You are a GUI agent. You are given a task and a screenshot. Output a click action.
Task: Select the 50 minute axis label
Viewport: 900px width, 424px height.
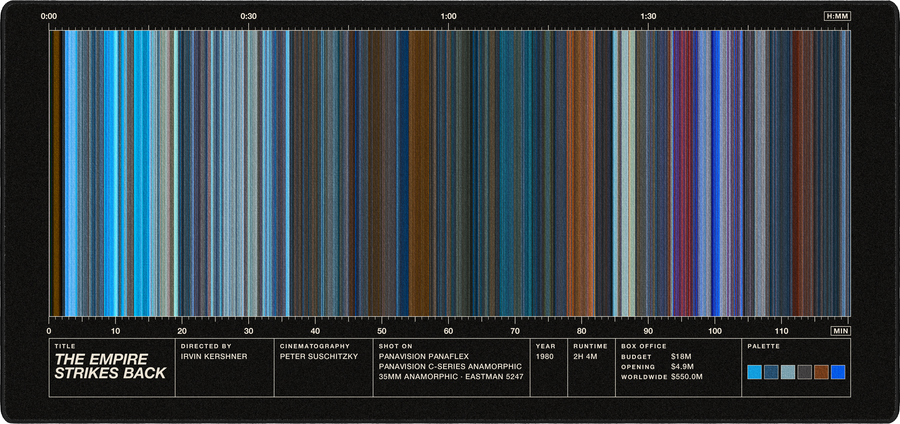382,331
